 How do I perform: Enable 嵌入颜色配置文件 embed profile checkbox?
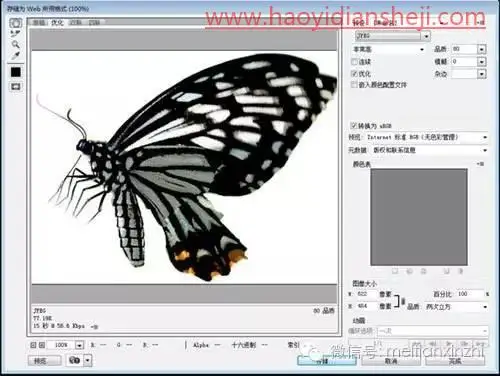point(354,85)
